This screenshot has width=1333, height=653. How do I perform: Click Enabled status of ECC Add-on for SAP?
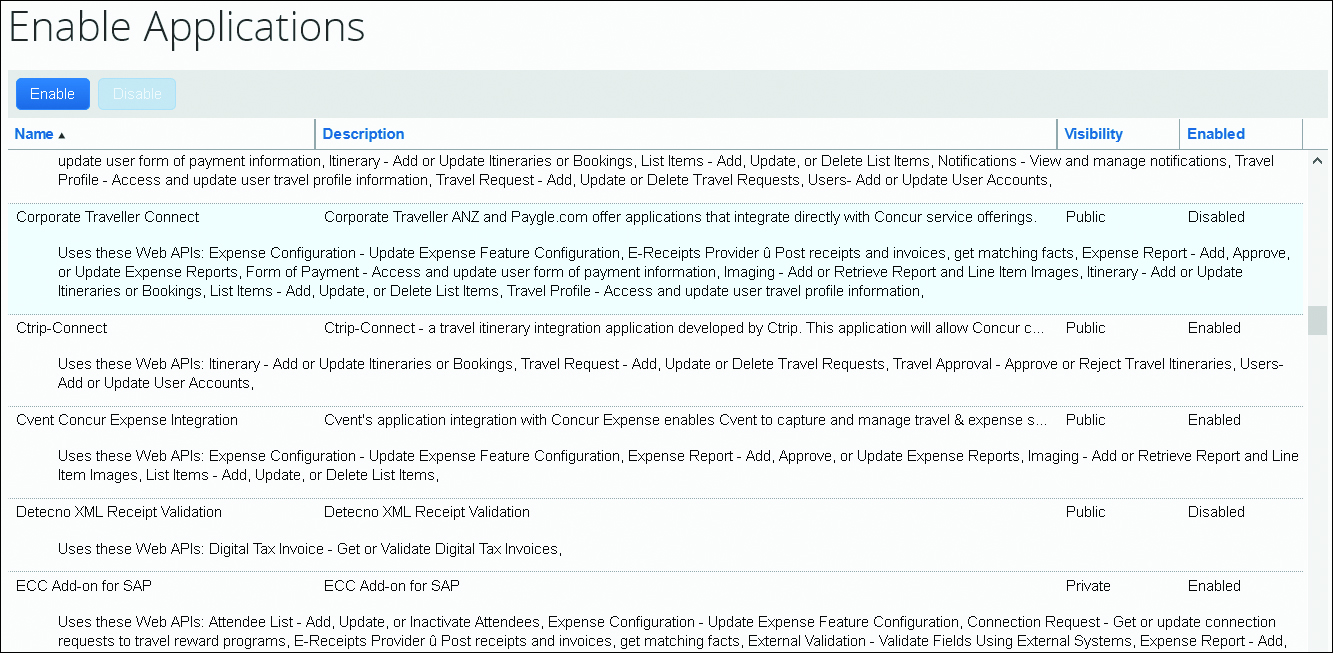pos(1214,586)
